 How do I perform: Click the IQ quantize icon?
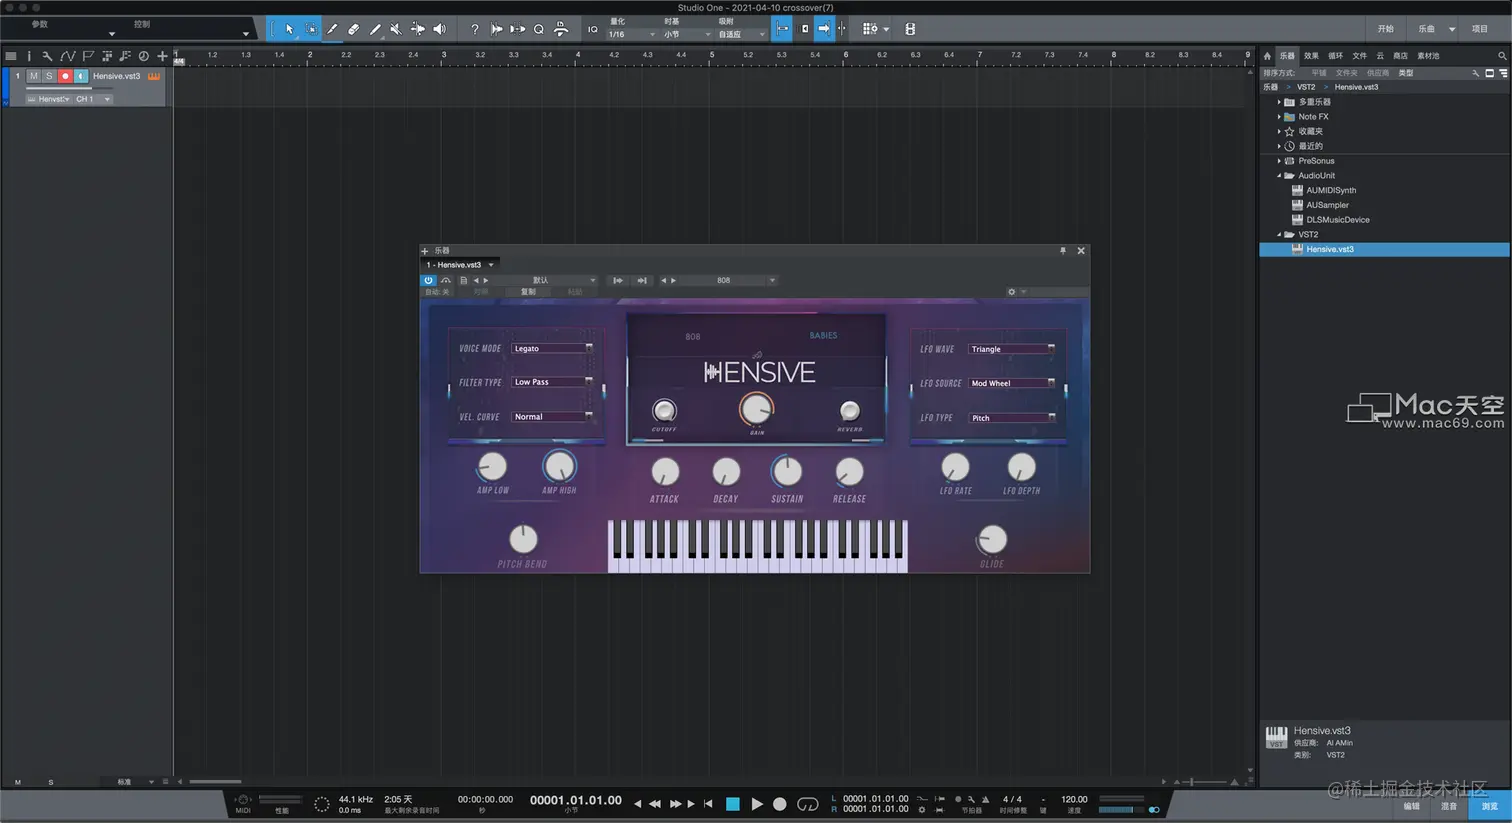(x=593, y=29)
